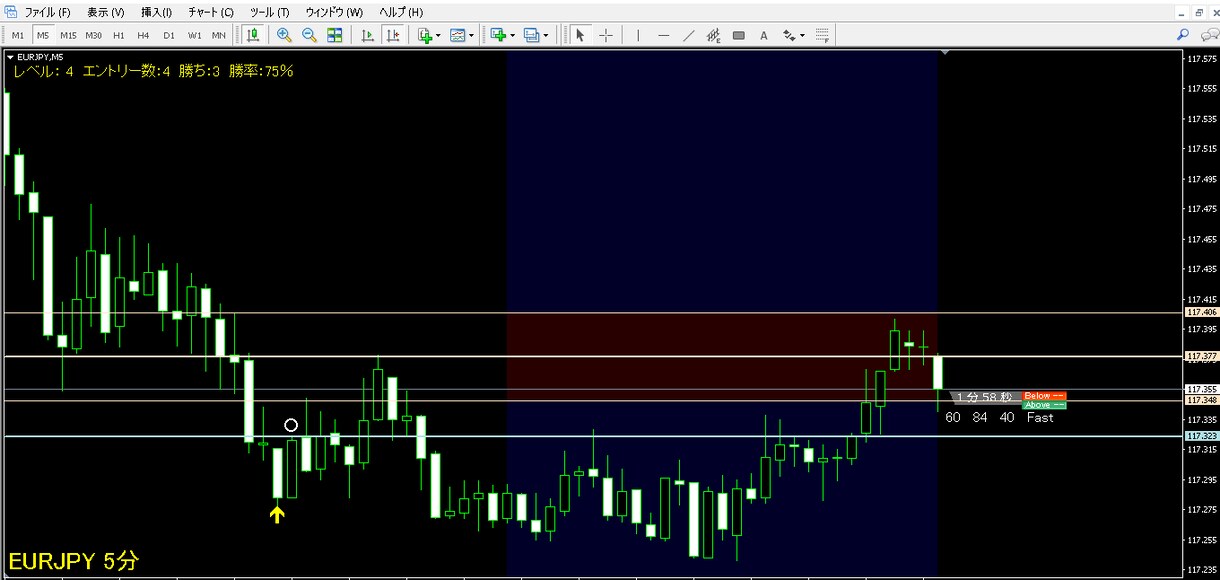Click the EURJPY,M5 chart title
The height and width of the screenshot is (580, 1220).
coord(41,57)
